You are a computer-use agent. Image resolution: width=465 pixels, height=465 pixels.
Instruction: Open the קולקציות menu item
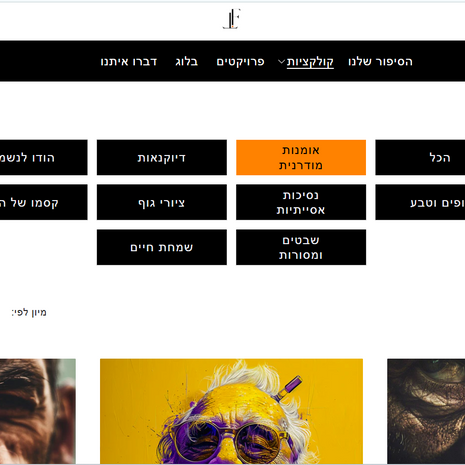(x=310, y=62)
